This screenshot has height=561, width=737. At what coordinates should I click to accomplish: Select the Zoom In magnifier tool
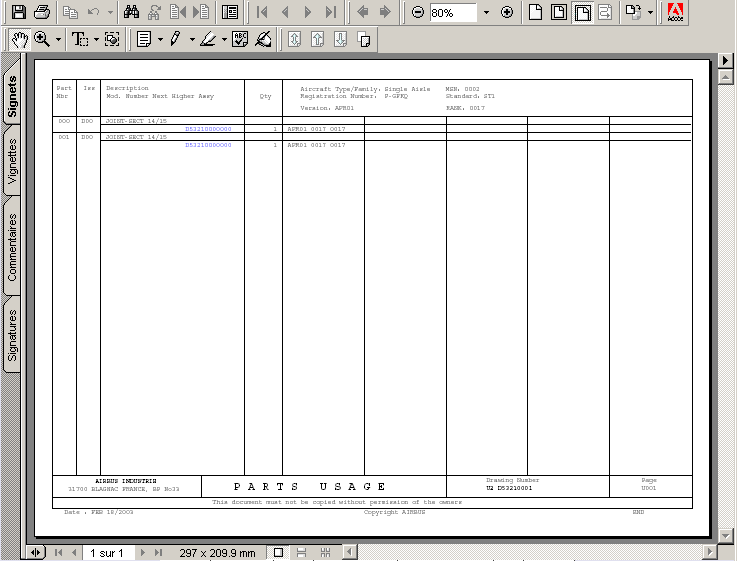[42, 39]
